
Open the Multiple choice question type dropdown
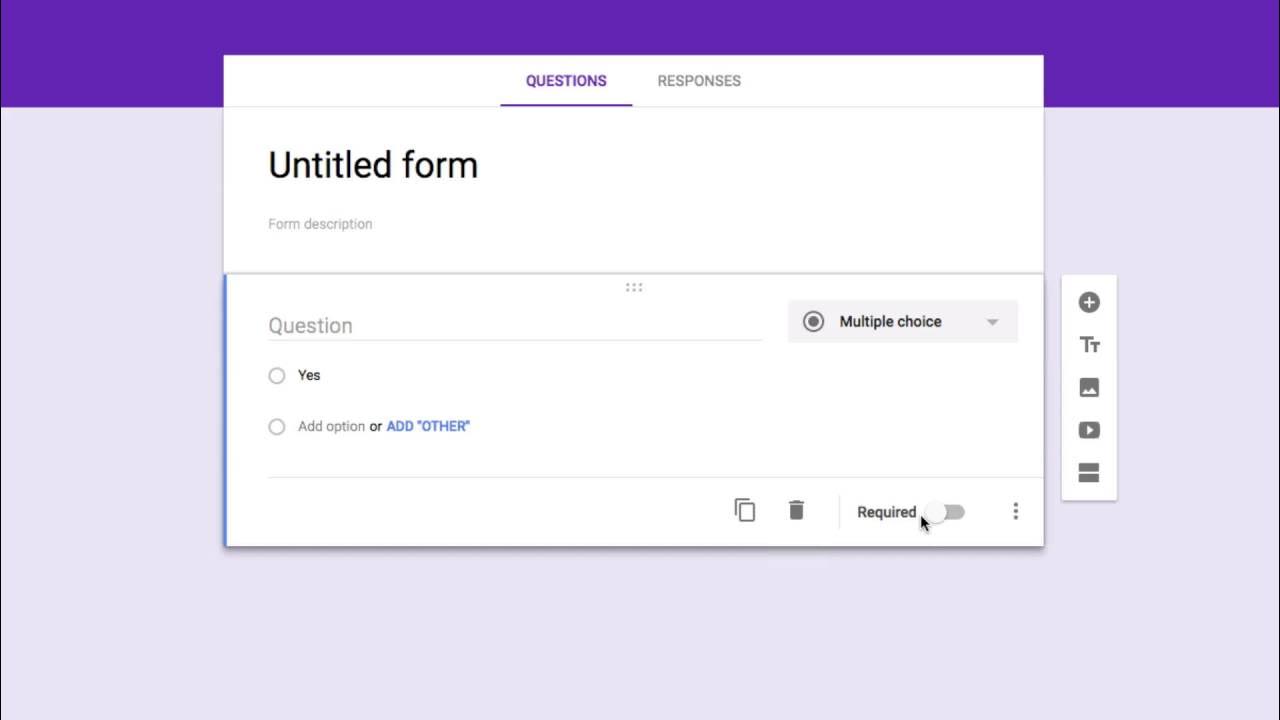pyautogui.click(x=902, y=322)
